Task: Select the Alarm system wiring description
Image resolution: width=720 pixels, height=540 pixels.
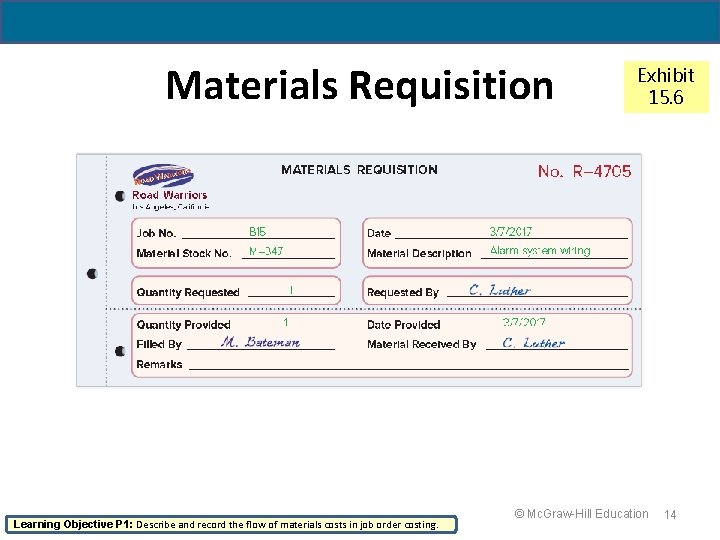Action: point(540,250)
